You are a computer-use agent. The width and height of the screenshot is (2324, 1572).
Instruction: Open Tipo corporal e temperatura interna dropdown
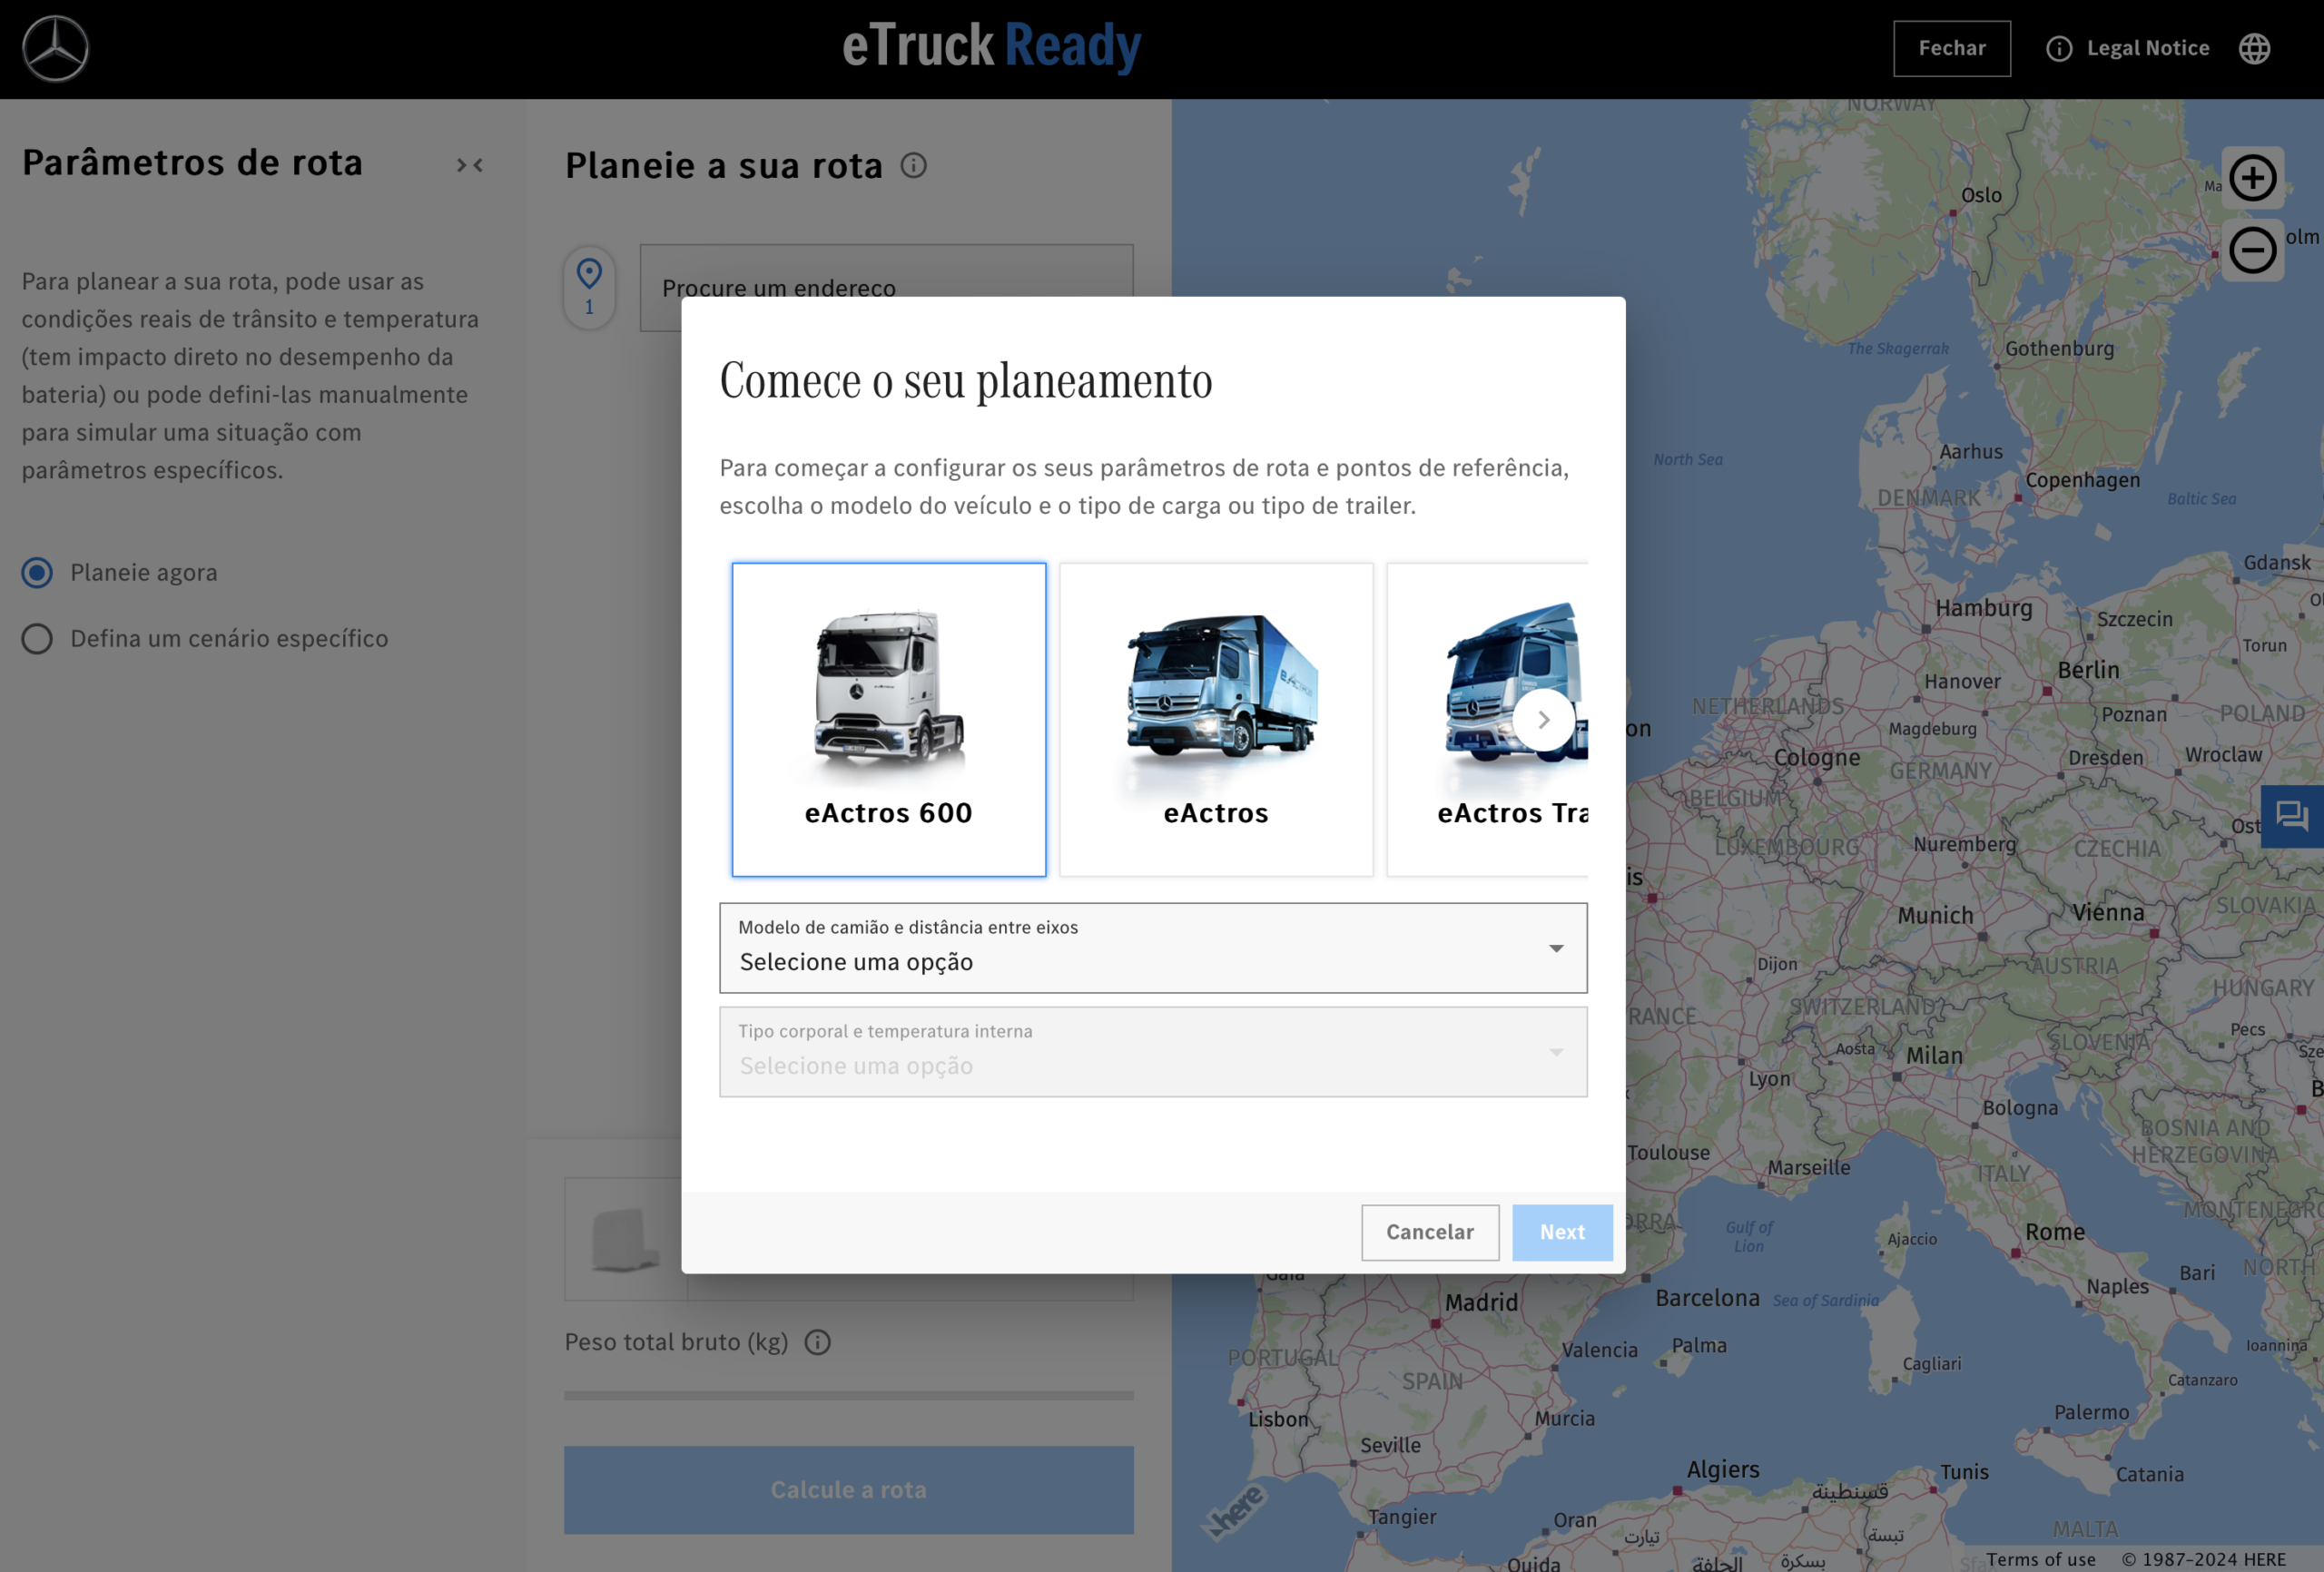(x=1153, y=1051)
